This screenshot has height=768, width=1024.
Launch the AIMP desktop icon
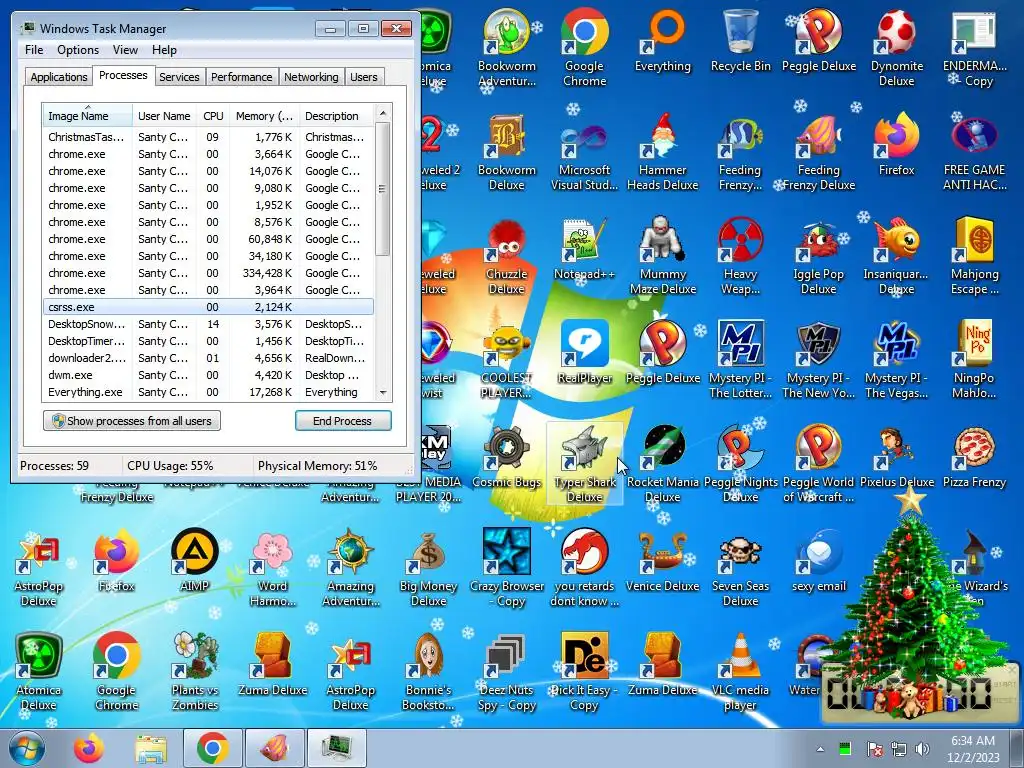(x=195, y=560)
